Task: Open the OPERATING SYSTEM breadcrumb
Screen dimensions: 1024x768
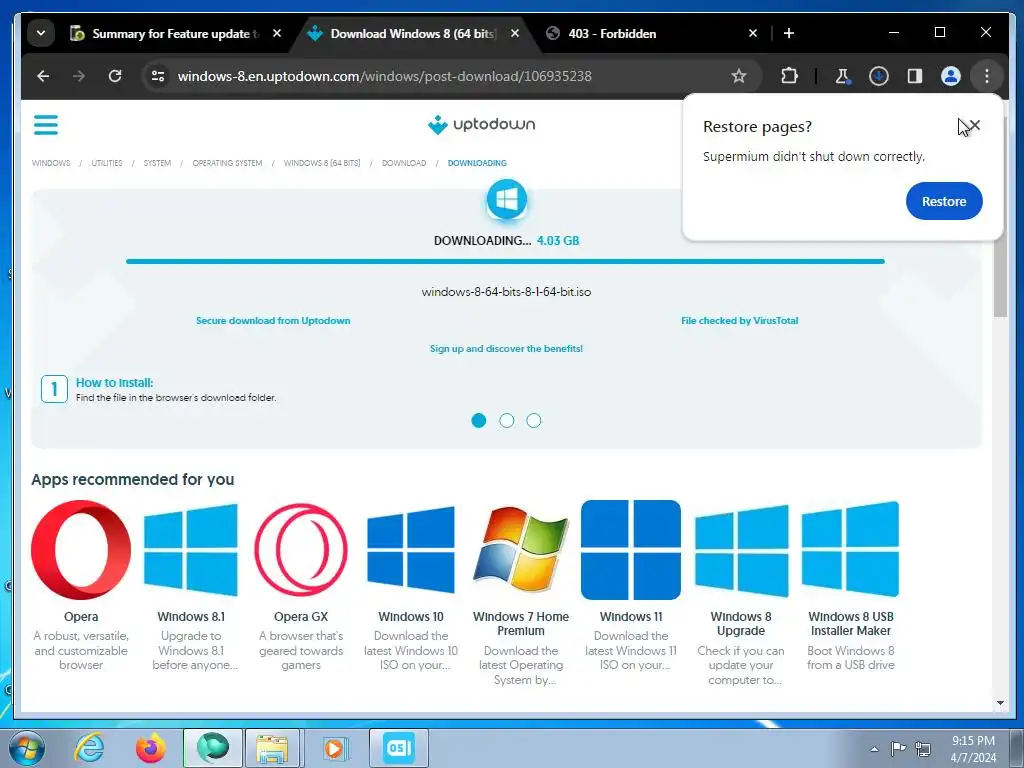Action: click(227, 163)
